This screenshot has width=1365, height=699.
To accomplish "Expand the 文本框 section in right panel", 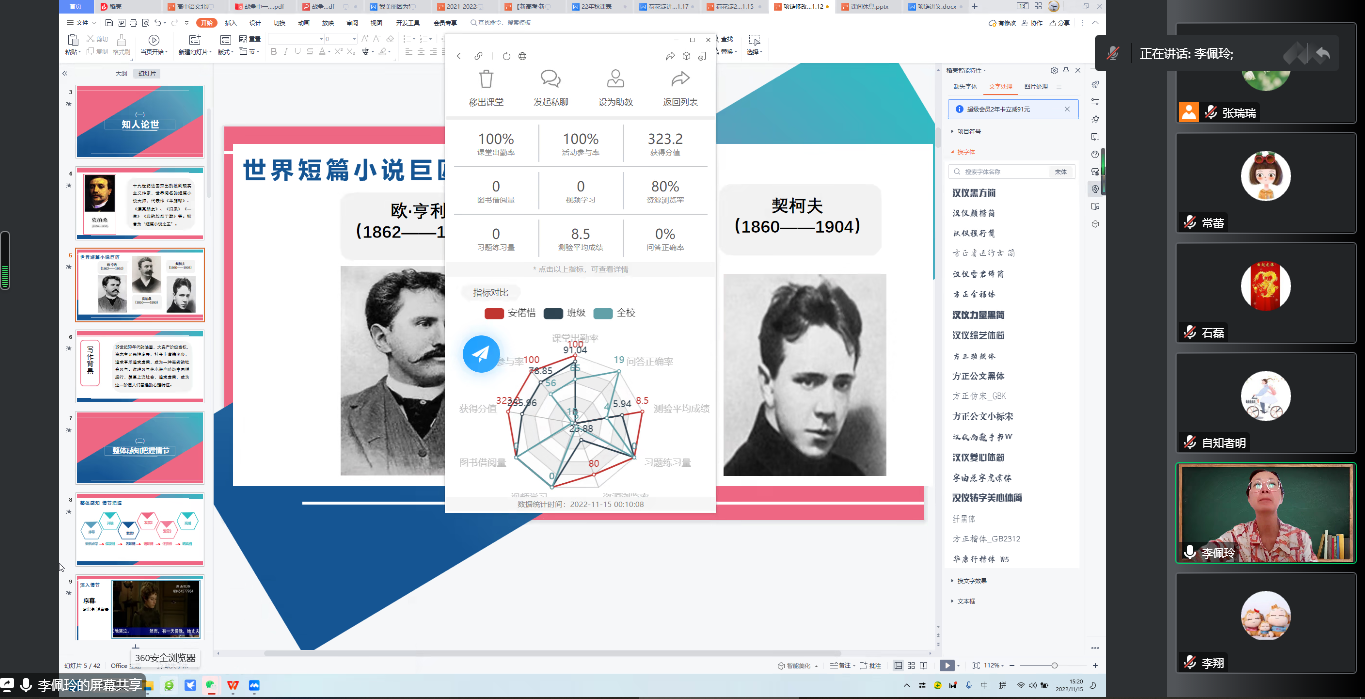I will tap(967, 601).
